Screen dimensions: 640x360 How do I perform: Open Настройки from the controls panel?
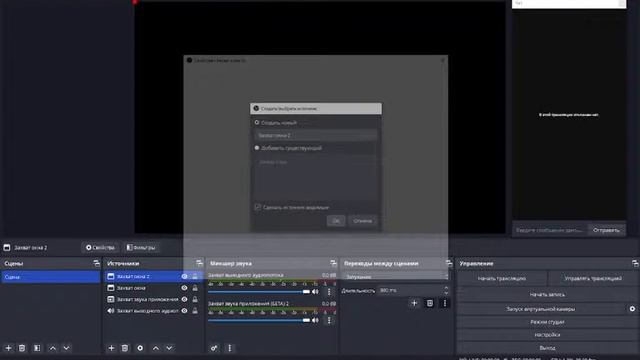point(547,335)
